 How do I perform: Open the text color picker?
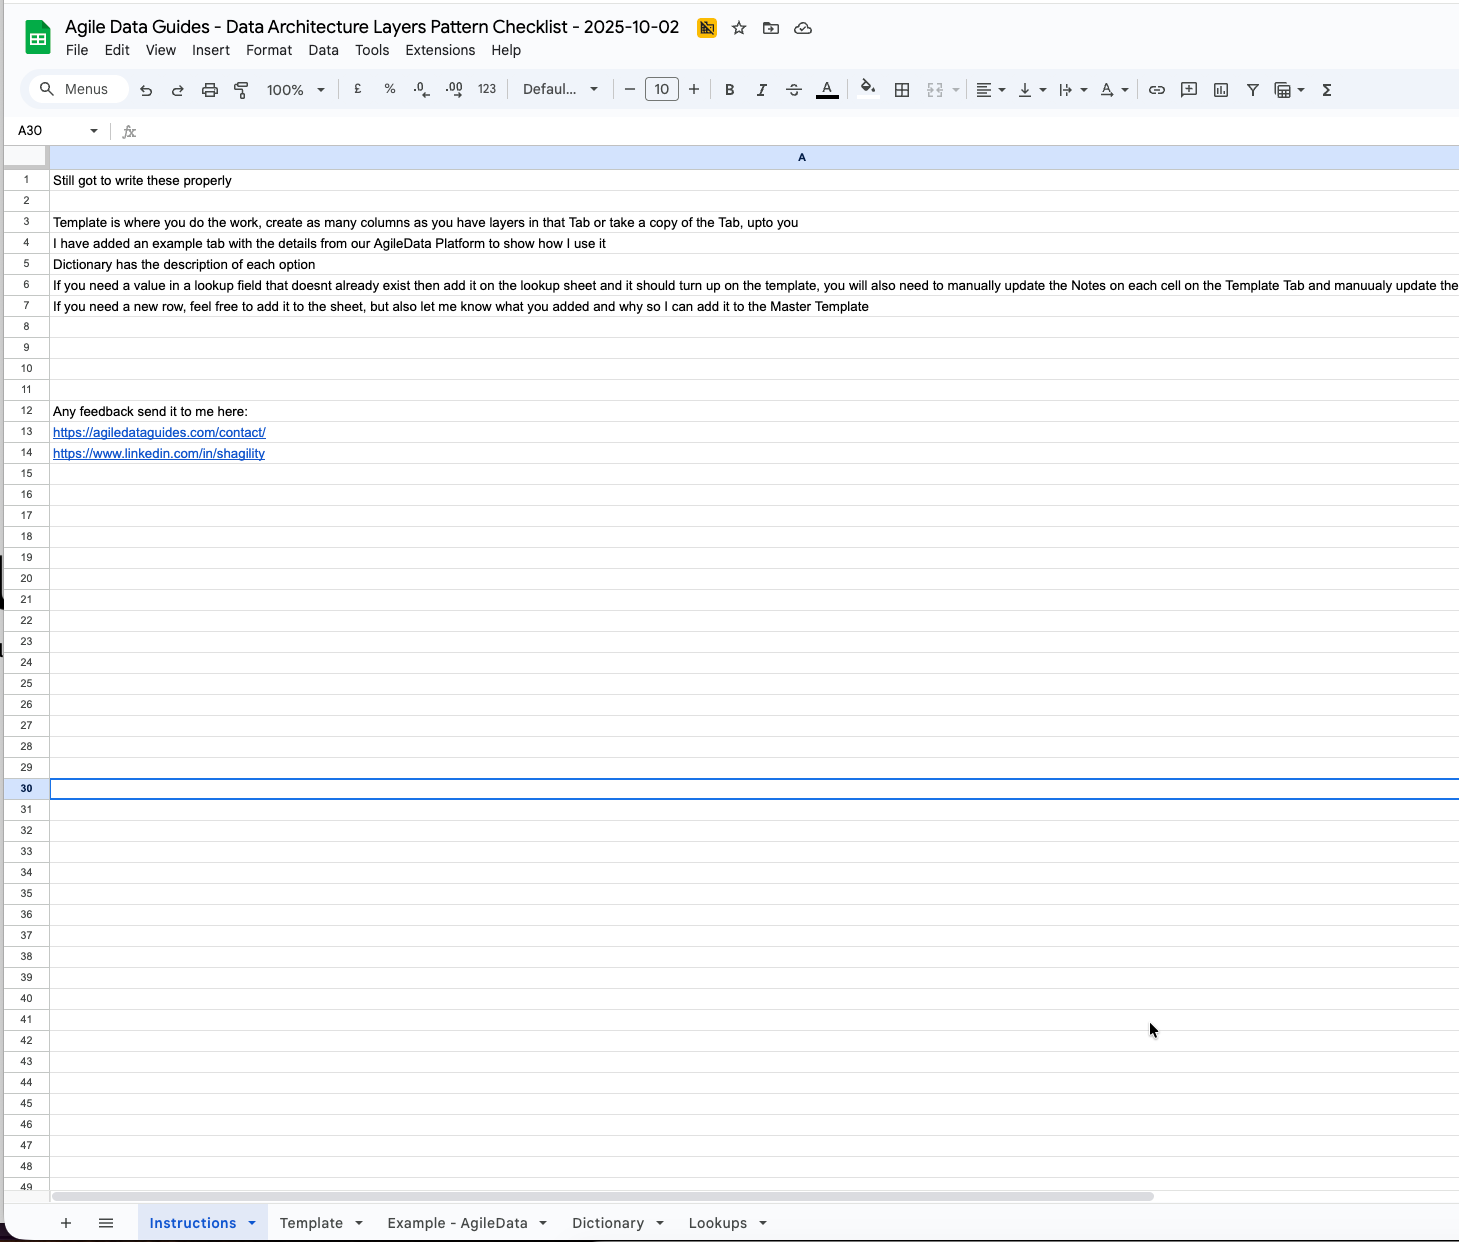tap(827, 90)
